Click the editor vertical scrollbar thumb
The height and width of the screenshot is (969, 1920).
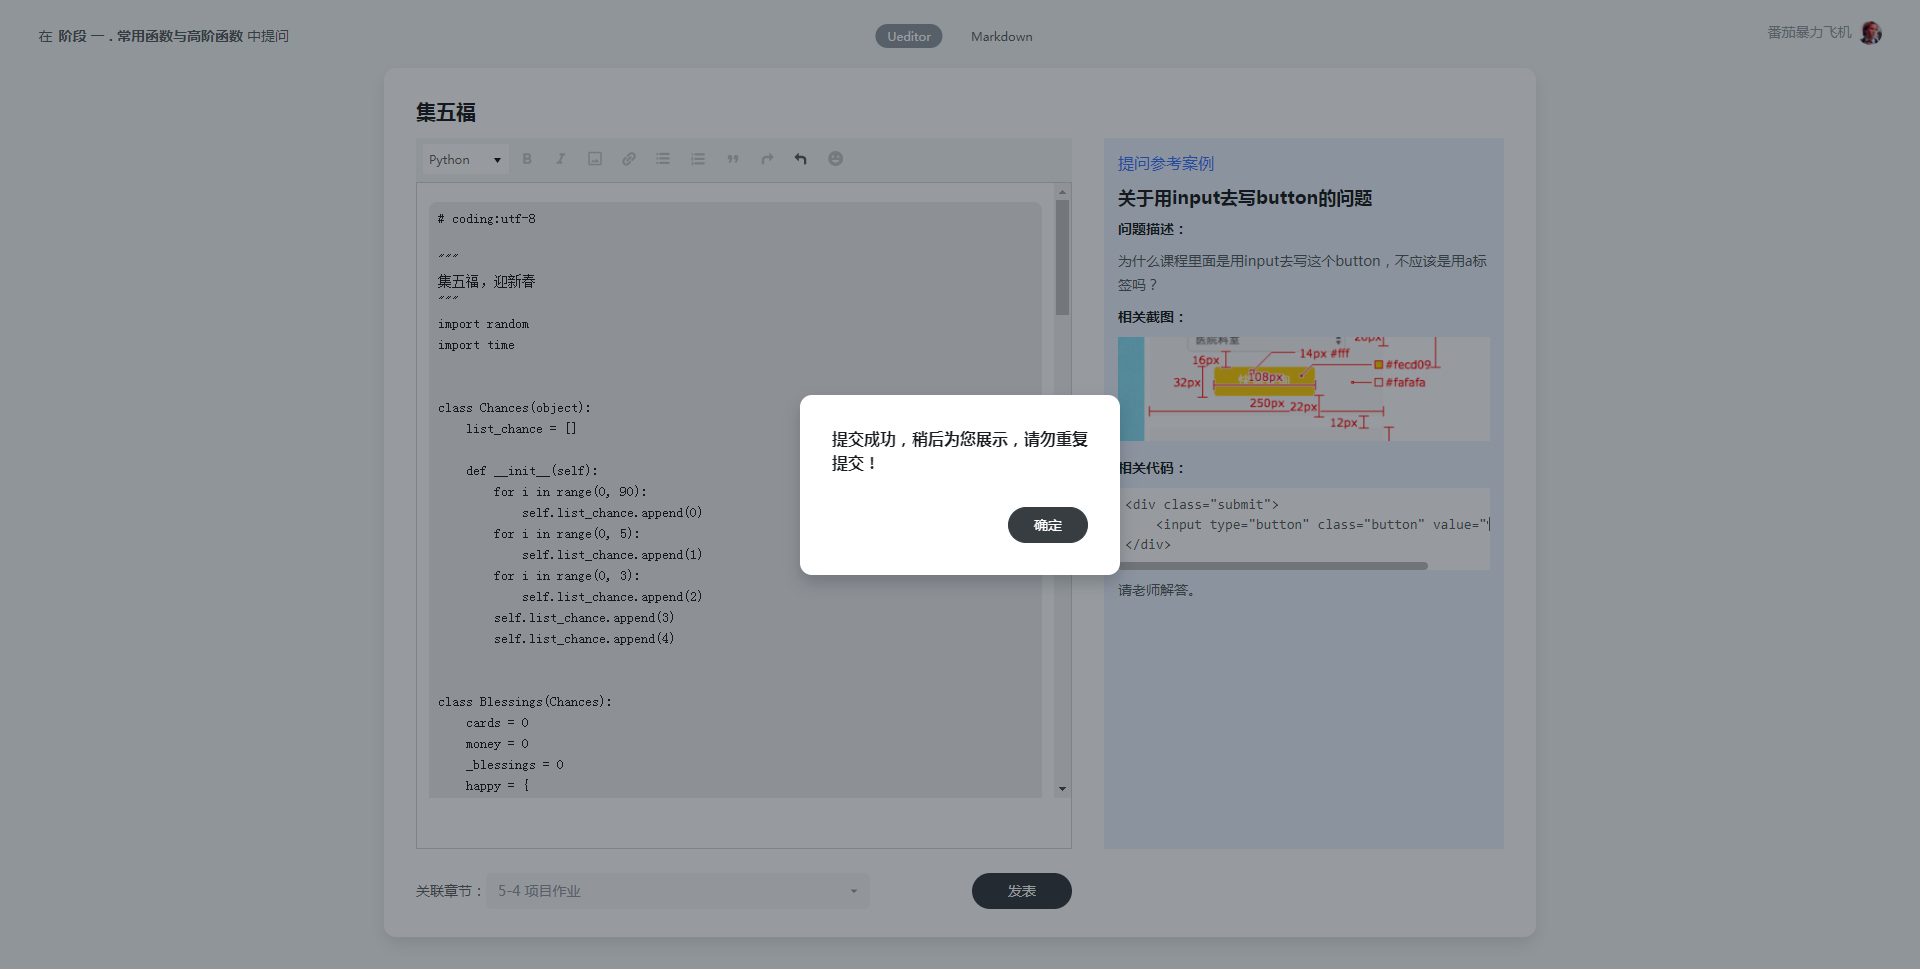pyautogui.click(x=1062, y=257)
